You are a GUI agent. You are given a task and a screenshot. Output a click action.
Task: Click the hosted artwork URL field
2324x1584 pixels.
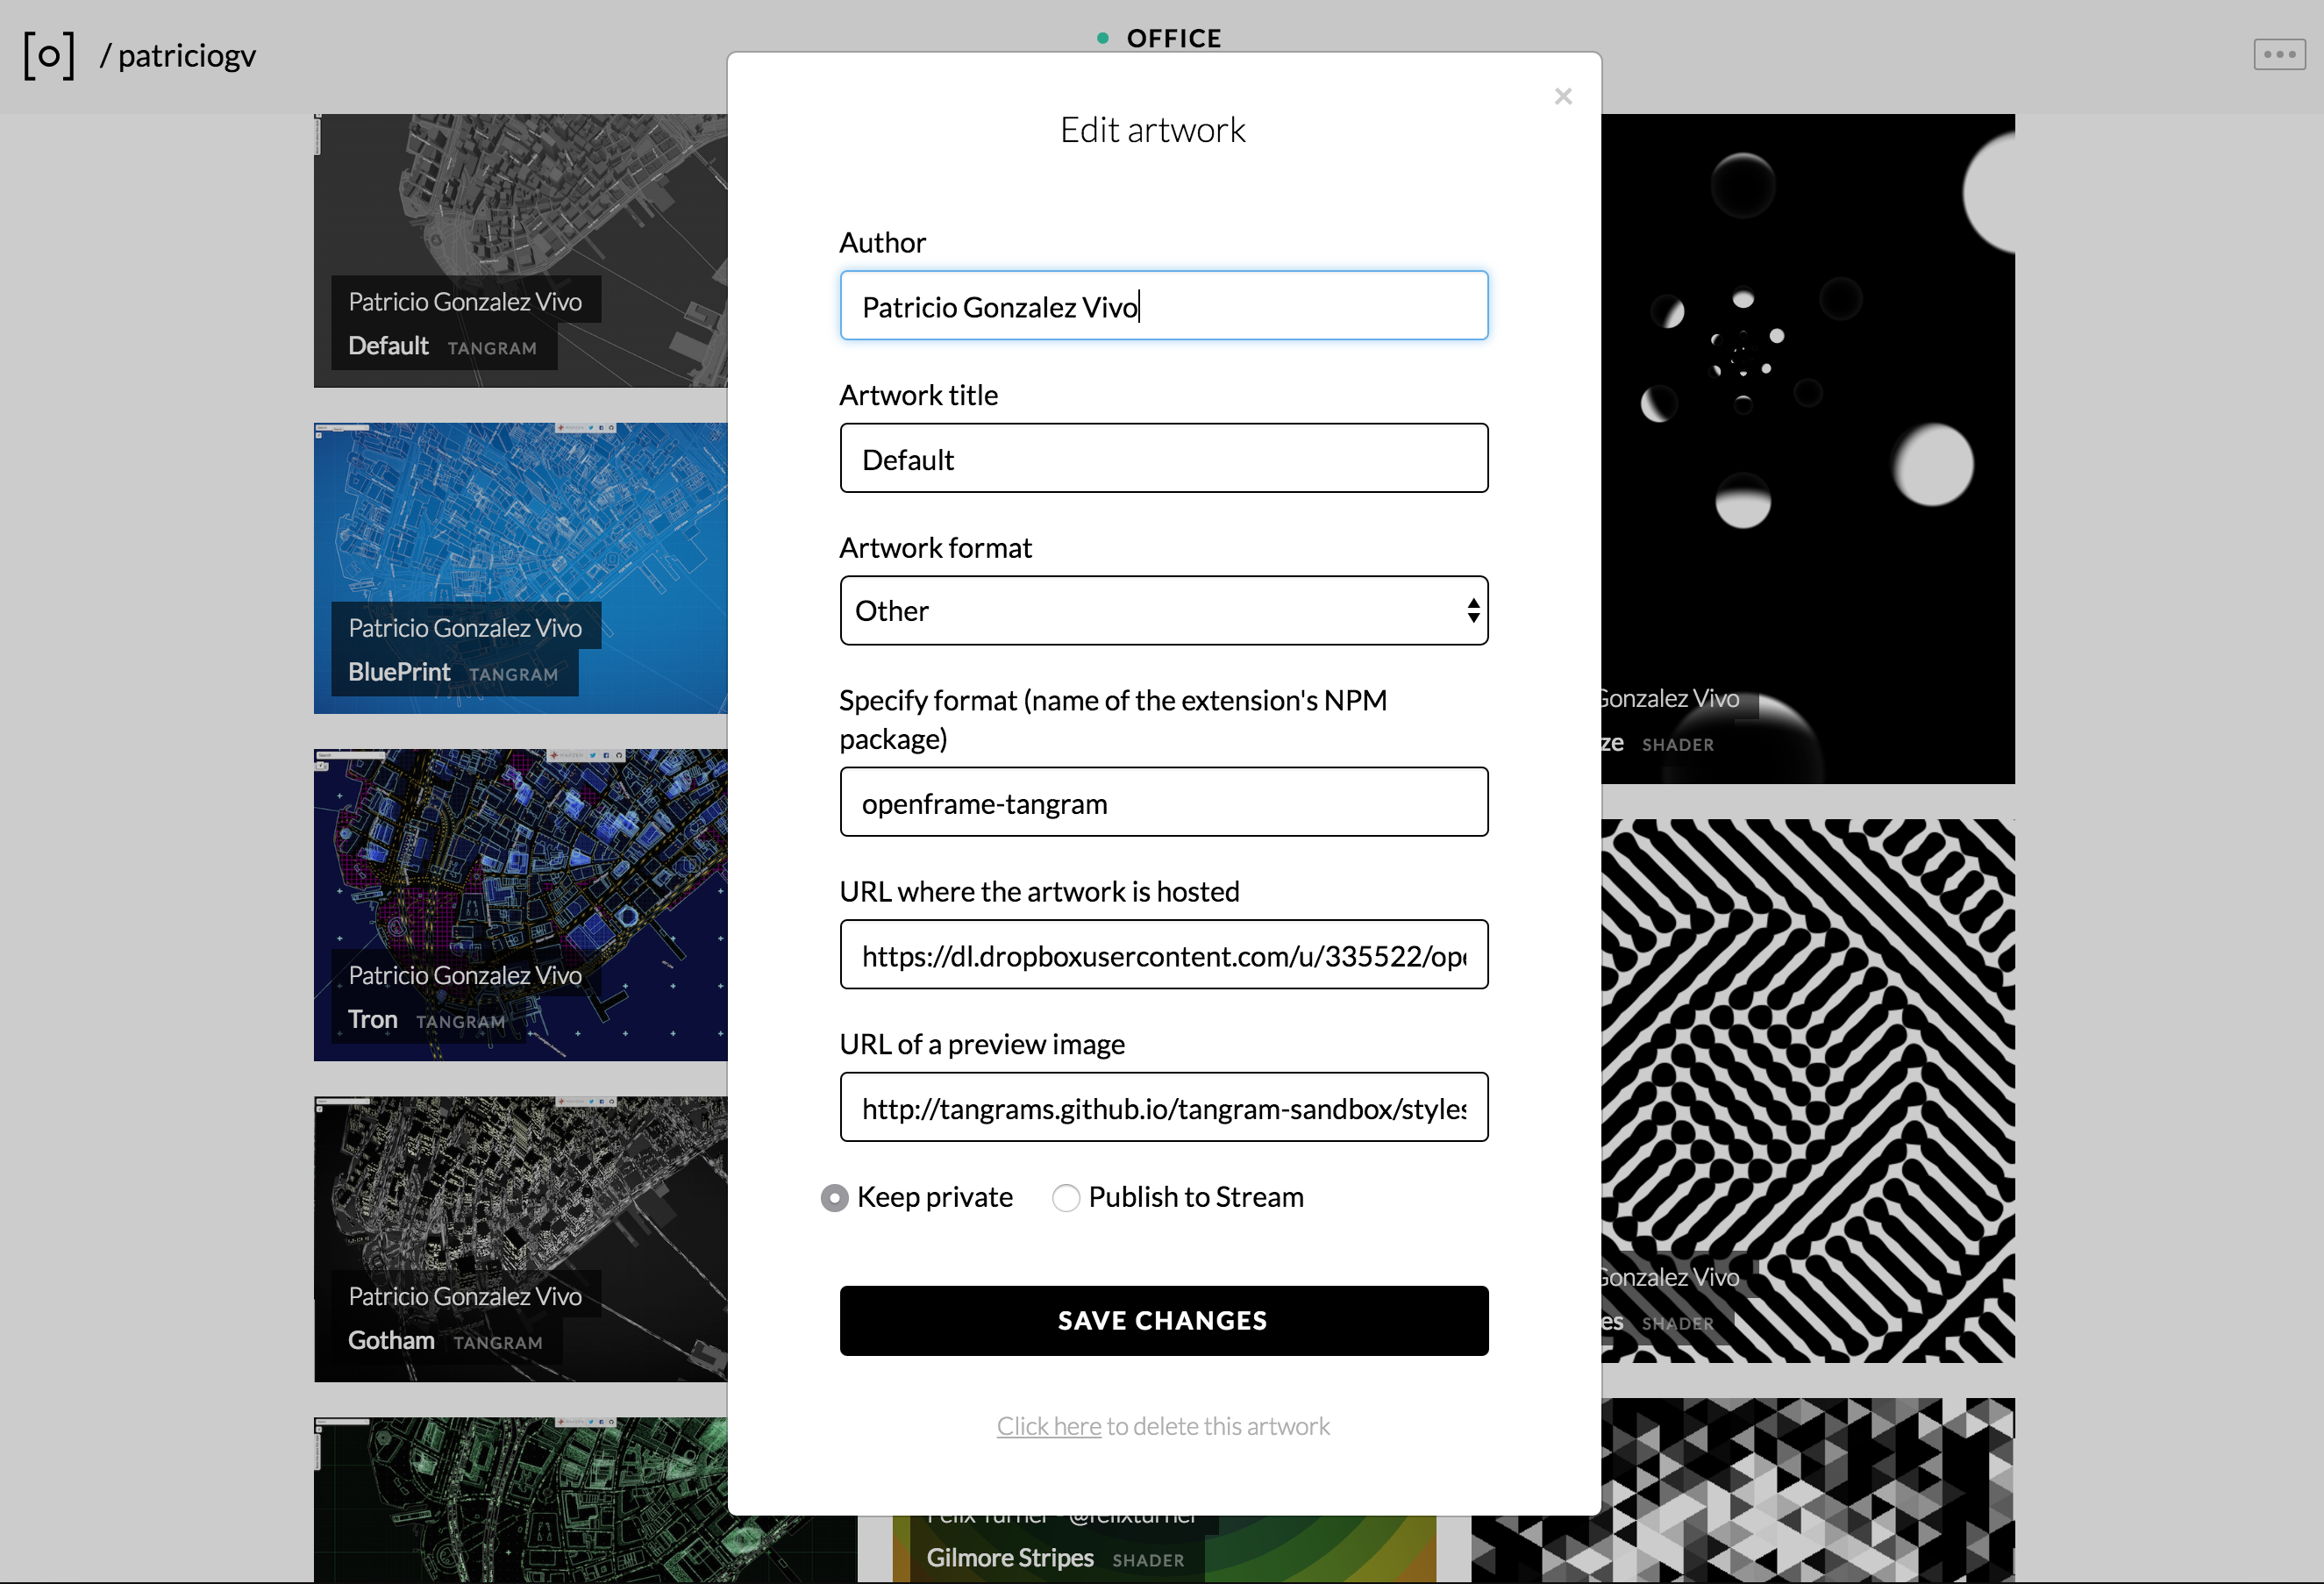[x=1163, y=955]
